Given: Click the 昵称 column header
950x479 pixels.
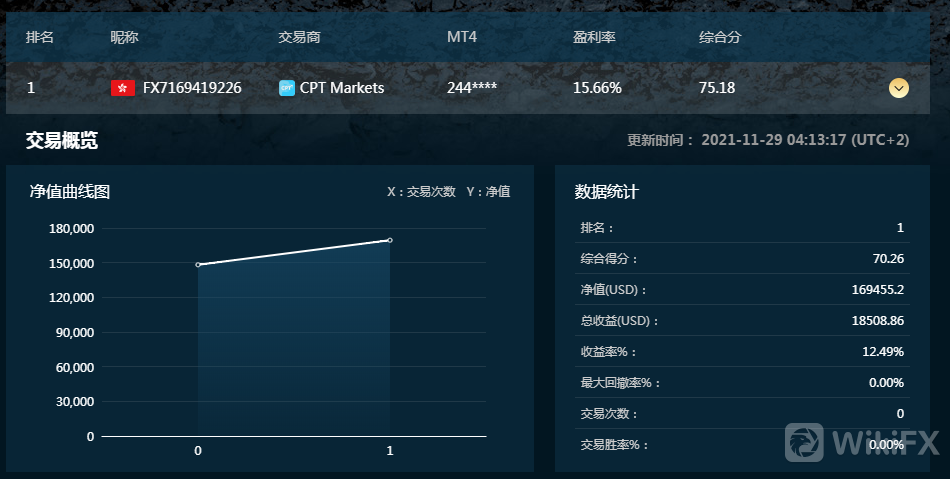Looking at the screenshot, I should pyautogui.click(x=124, y=37).
